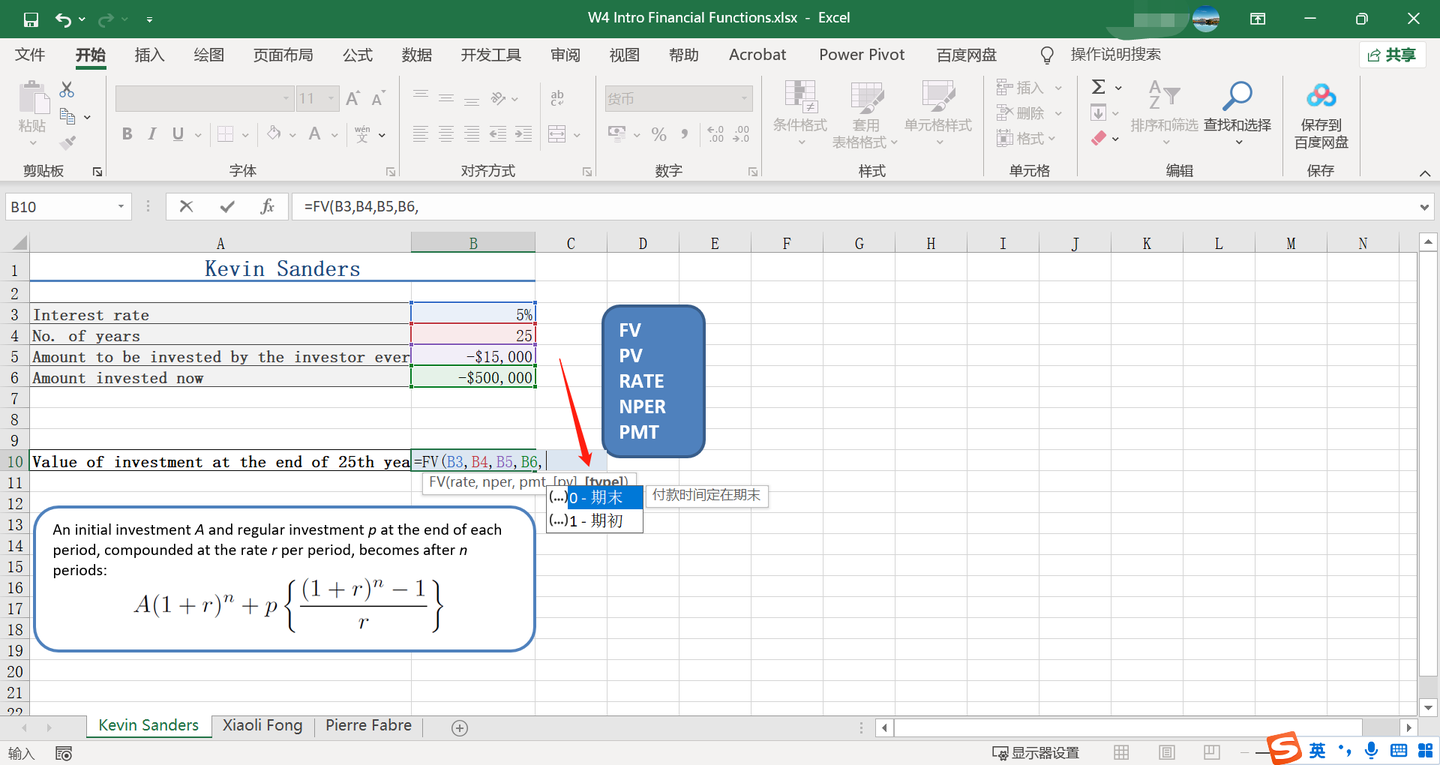The image size is (1440, 765).
Task: Open Find and Select (查找和选择)
Action: click(x=1237, y=110)
